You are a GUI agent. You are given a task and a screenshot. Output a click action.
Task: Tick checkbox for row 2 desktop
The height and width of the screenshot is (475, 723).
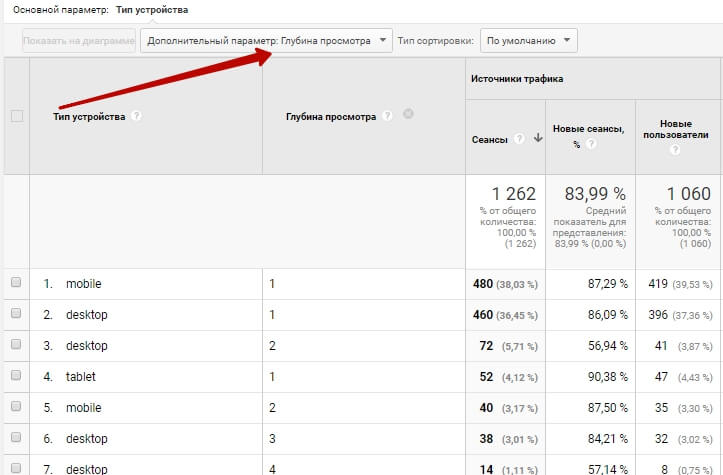tap(16, 315)
